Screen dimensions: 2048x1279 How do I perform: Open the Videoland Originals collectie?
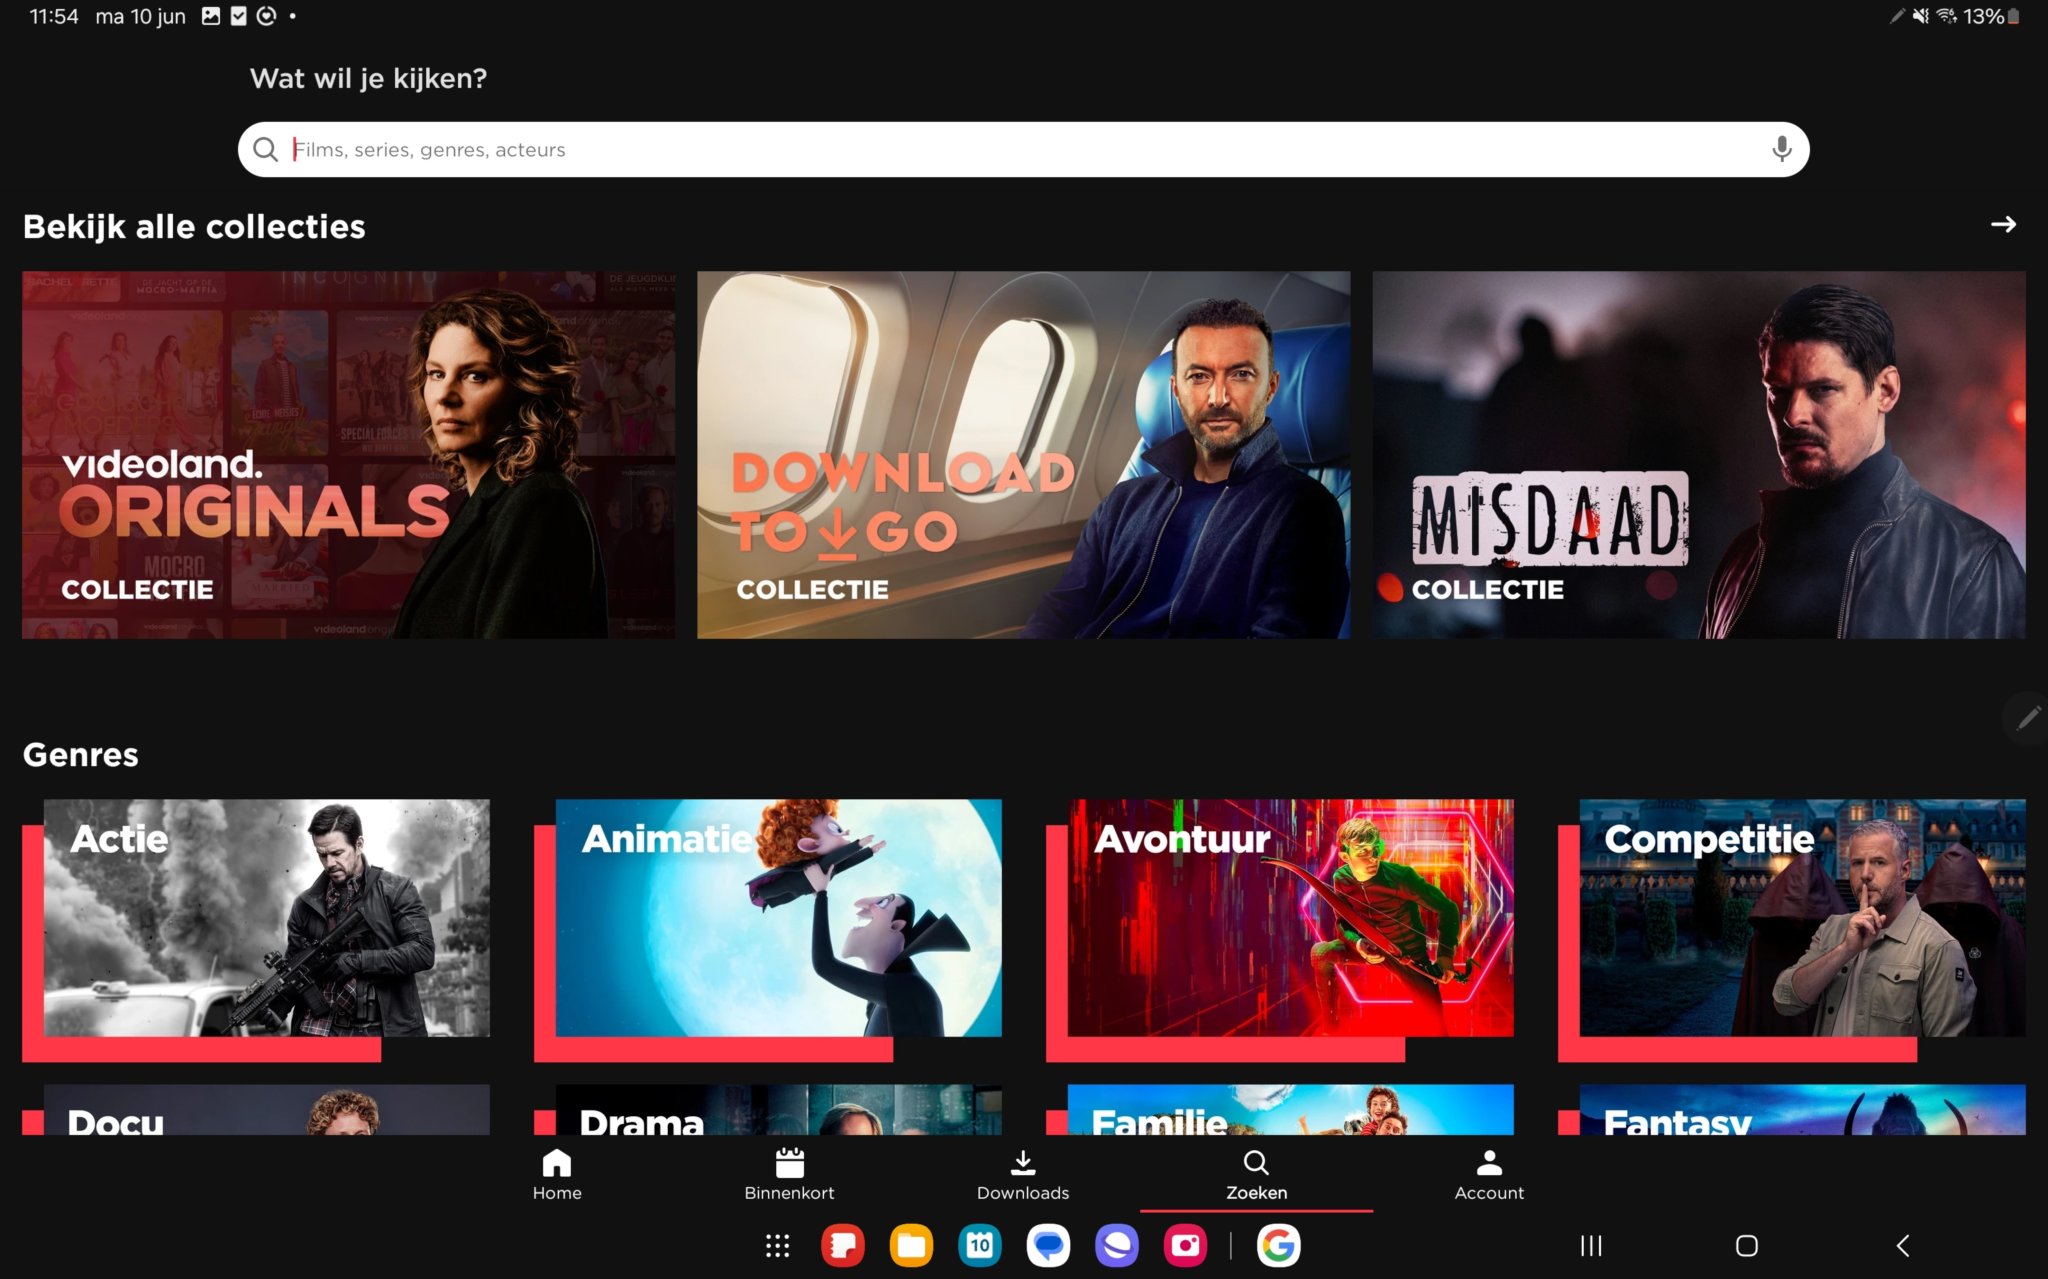(348, 455)
